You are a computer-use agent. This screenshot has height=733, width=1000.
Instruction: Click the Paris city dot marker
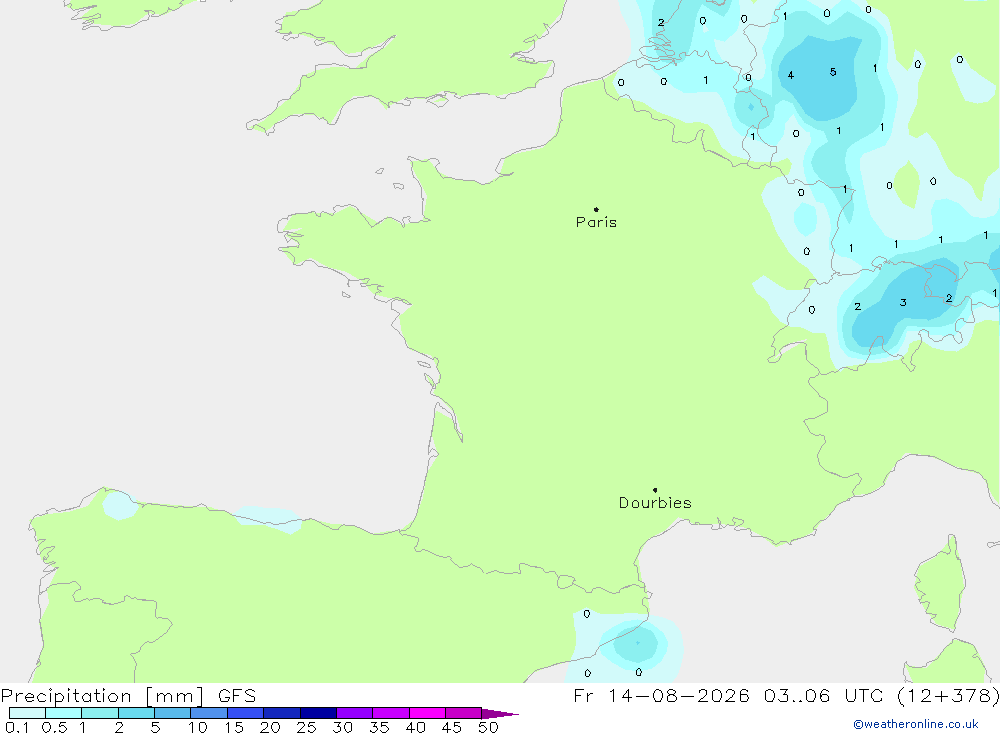pyautogui.click(x=596, y=209)
